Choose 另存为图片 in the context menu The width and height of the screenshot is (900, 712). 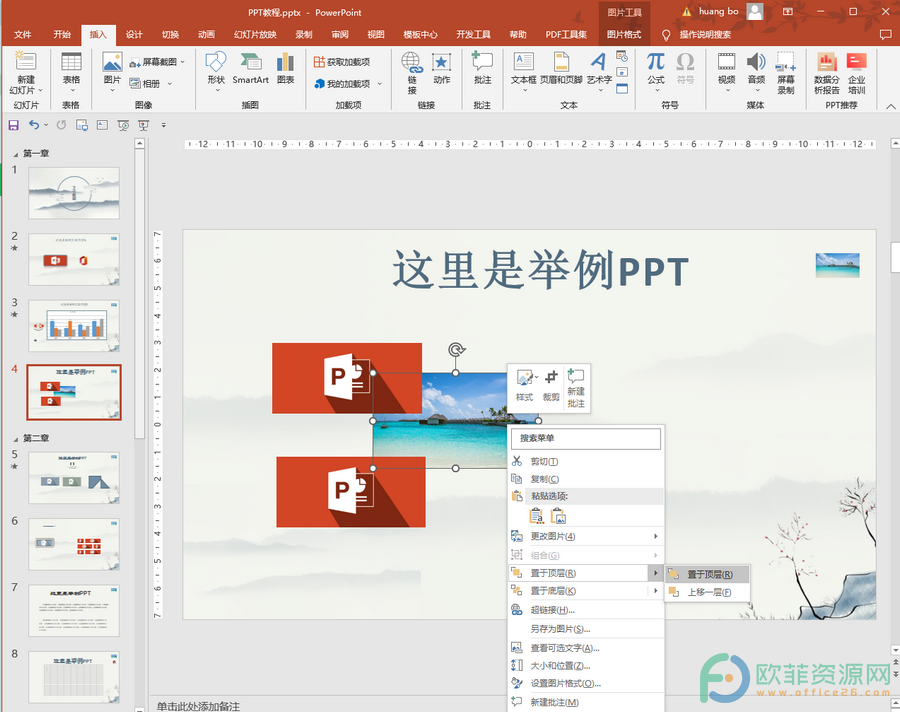[x=586, y=629]
